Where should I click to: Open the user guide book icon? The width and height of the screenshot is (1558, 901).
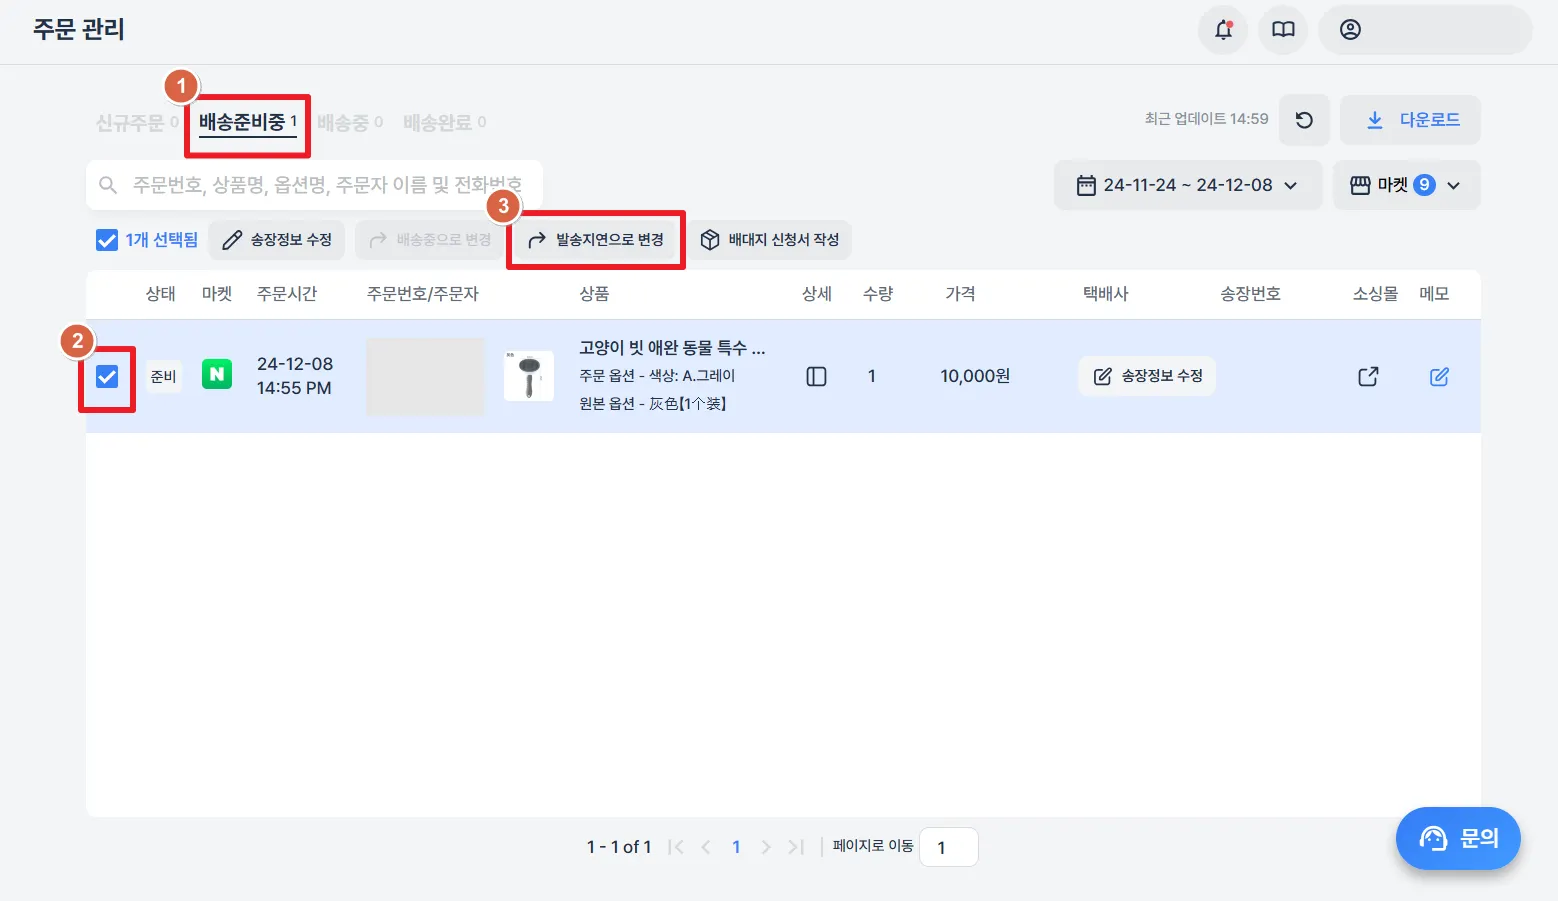(1282, 30)
